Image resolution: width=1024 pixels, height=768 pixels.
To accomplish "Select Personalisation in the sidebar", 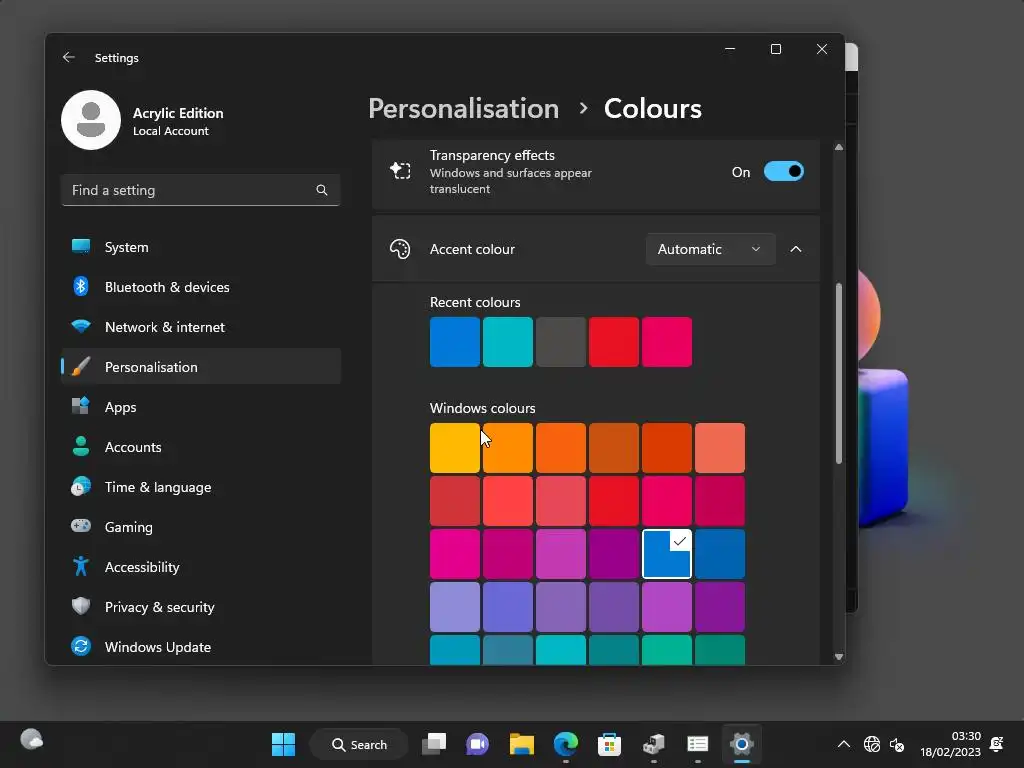I will tap(201, 366).
